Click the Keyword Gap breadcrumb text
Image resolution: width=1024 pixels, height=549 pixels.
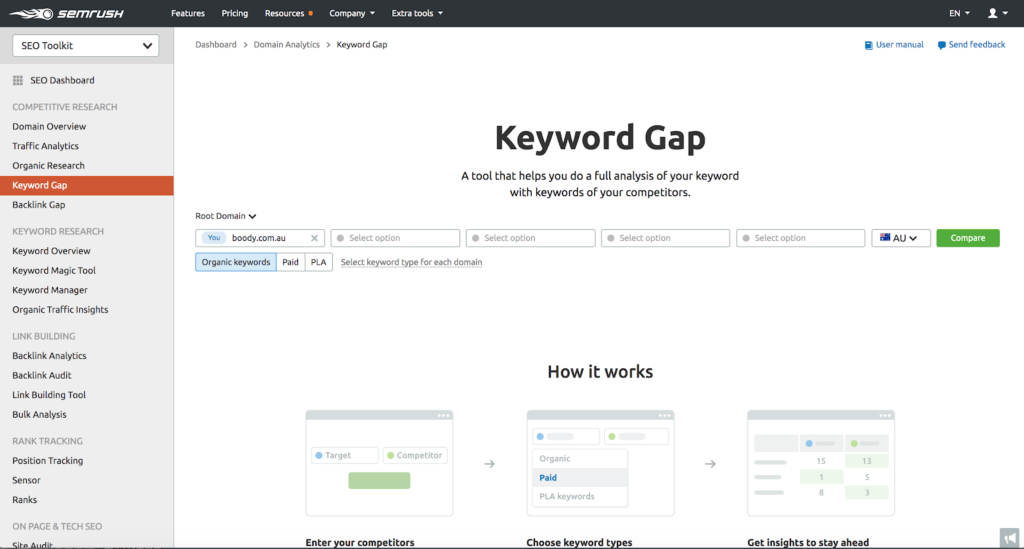tap(362, 45)
